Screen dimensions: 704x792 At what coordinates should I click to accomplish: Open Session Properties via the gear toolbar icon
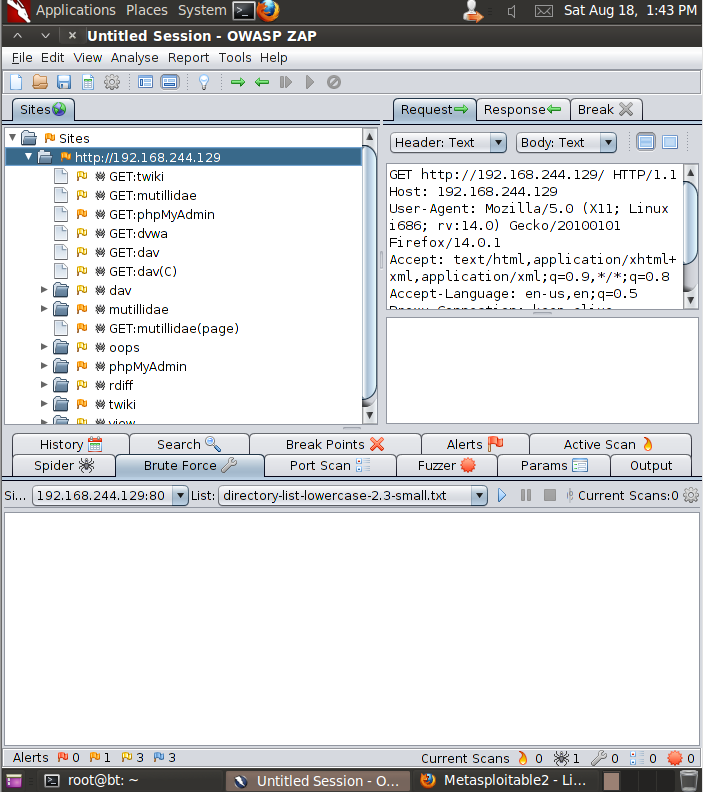pos(112,82)
